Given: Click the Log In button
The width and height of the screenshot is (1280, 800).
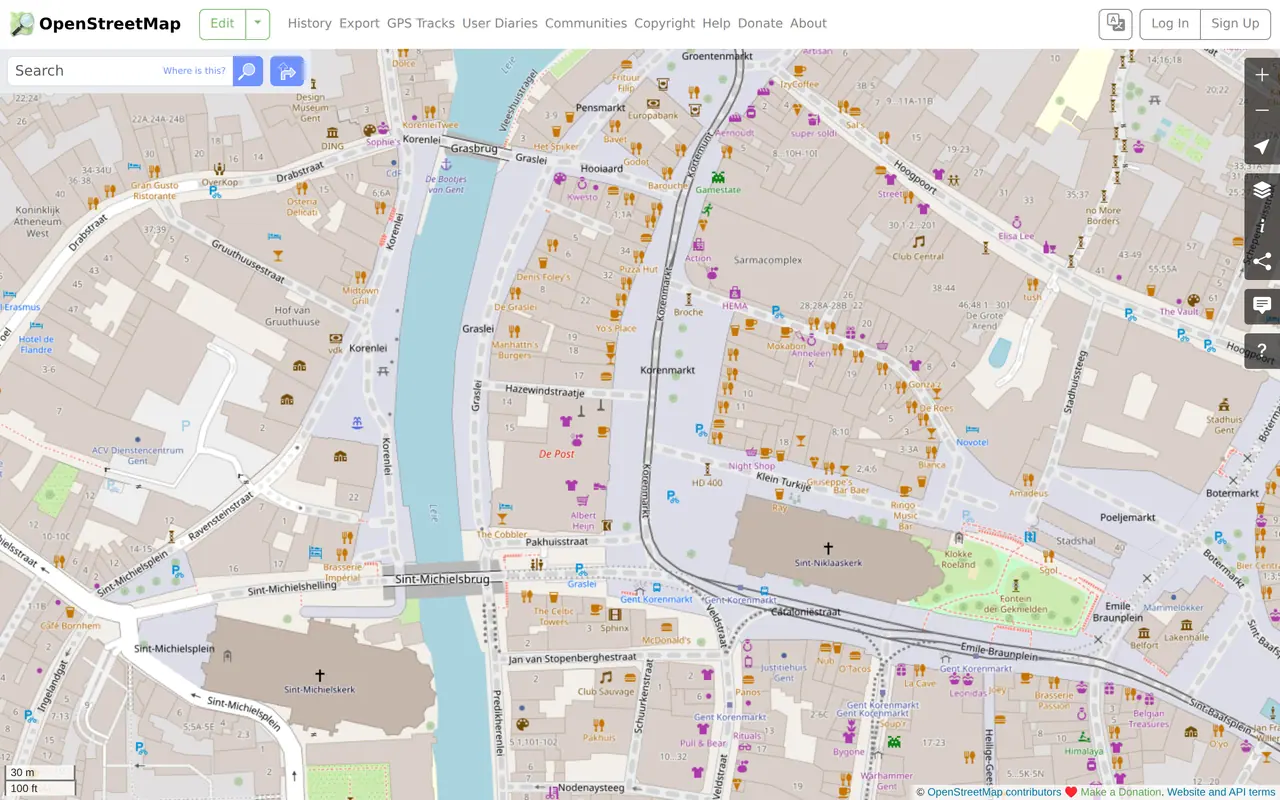Looking at the screenshot, I should 1170,24.
